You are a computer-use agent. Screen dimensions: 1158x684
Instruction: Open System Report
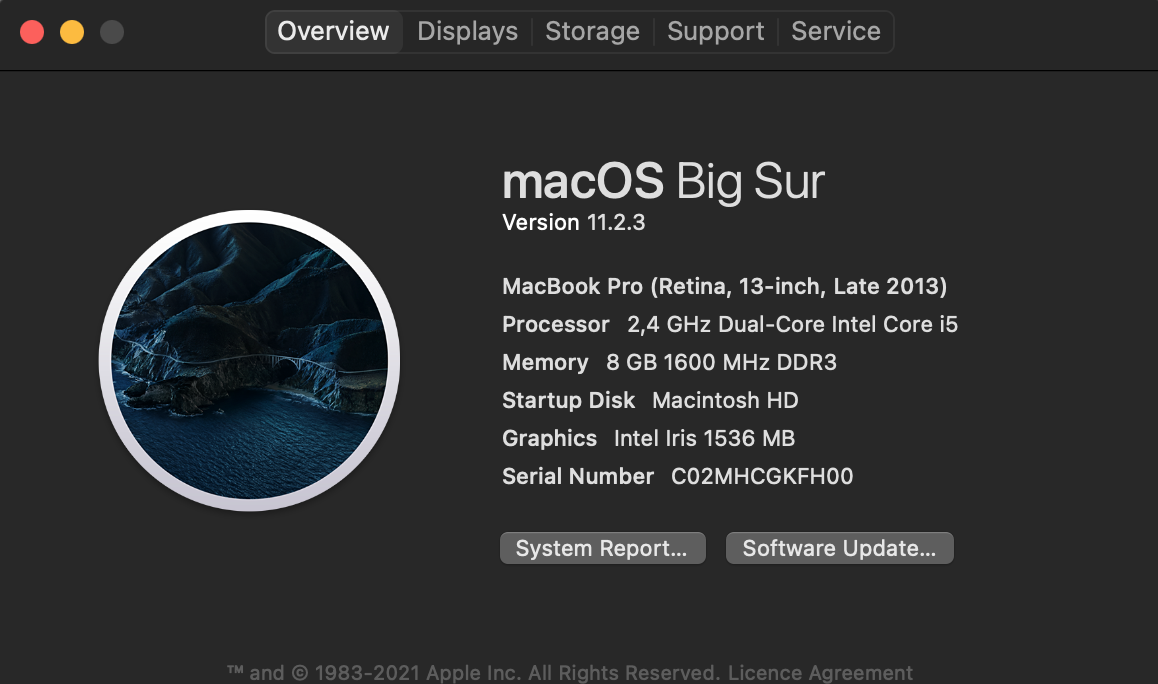tap(602, 548)
